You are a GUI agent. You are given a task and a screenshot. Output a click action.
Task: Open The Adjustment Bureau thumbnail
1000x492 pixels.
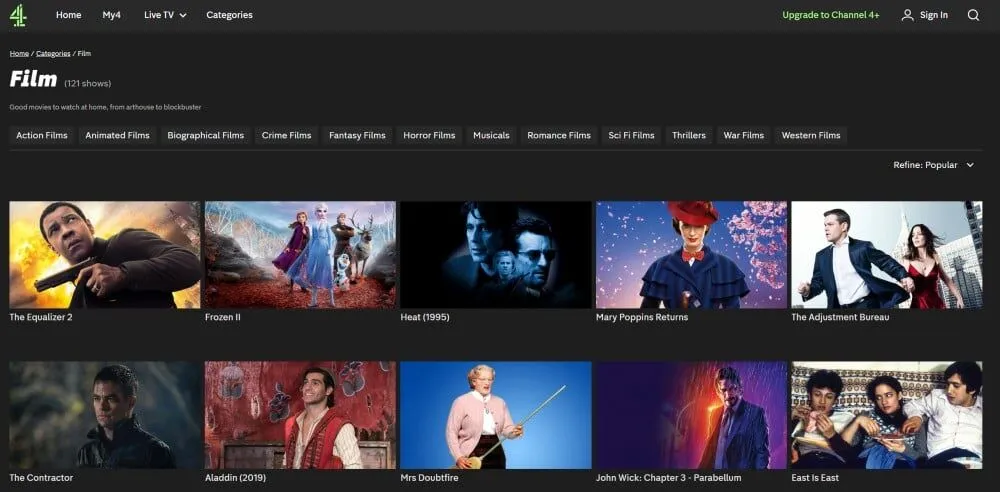pyautogui.click(x=887, y=255)
